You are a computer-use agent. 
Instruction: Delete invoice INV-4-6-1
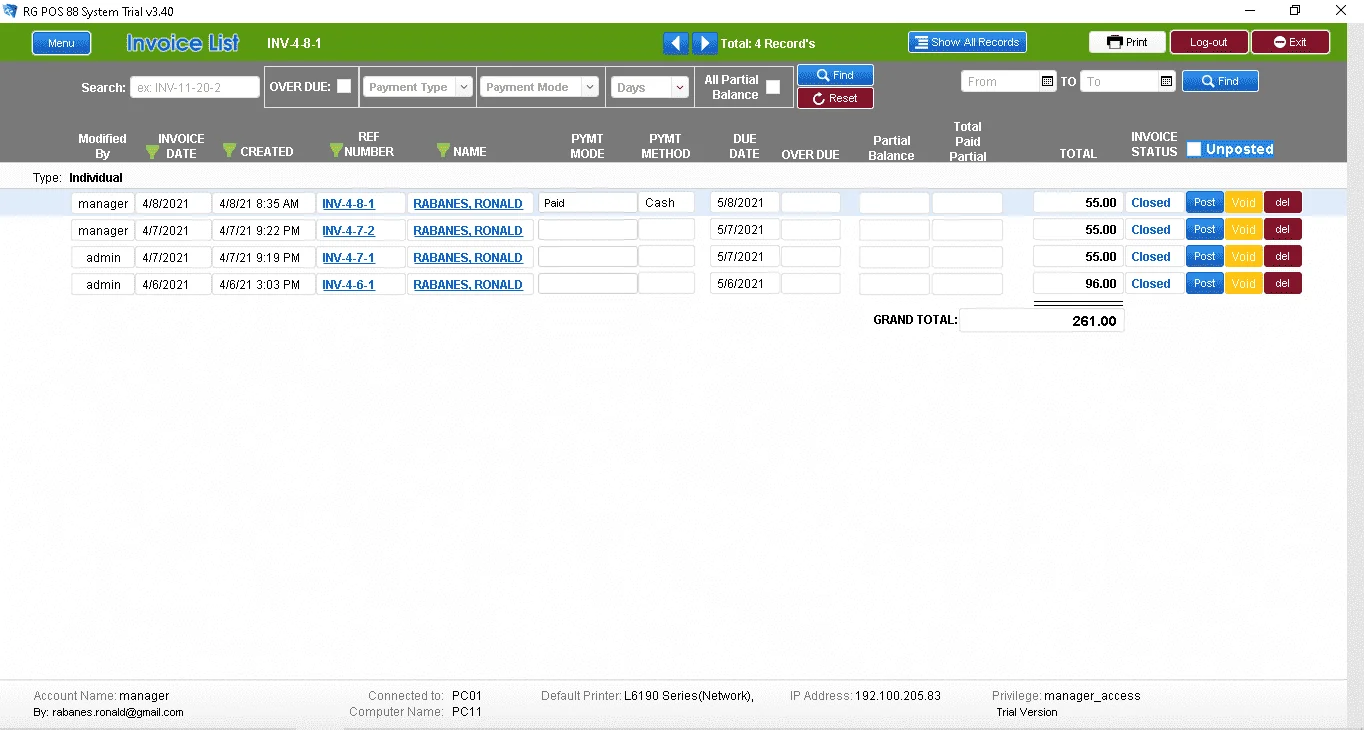pos(1283,283)
